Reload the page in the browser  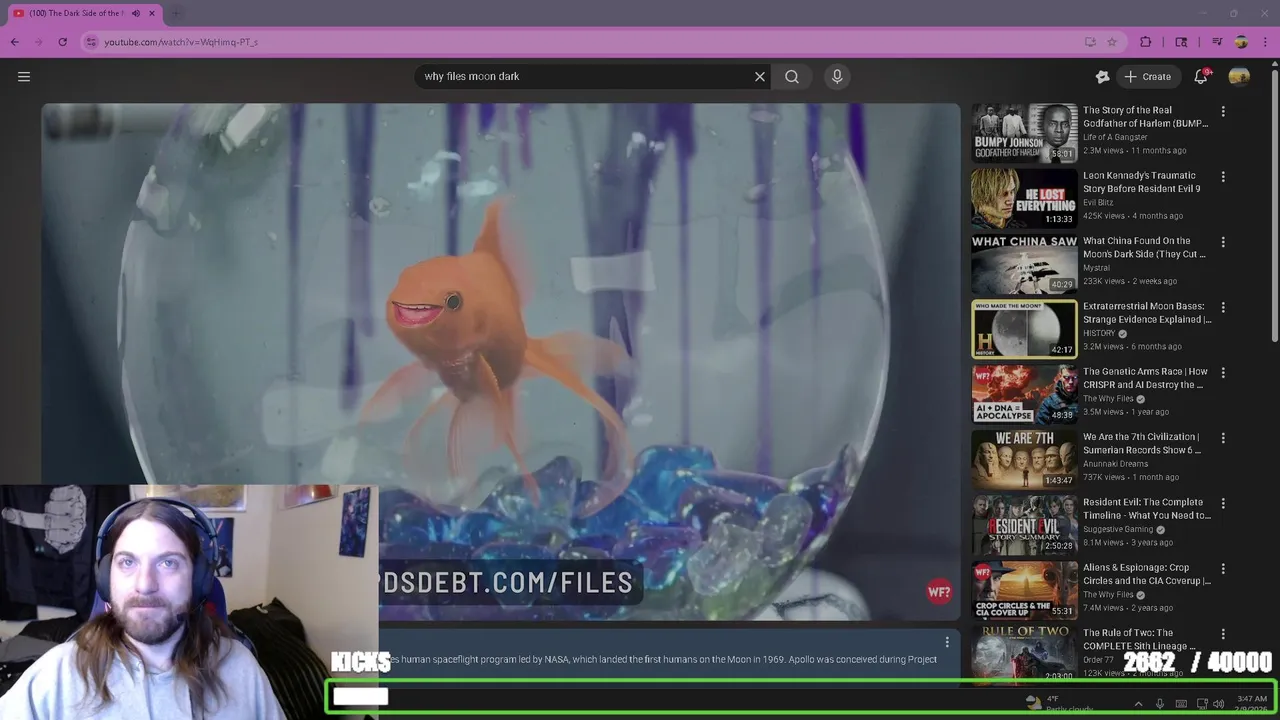point(63,42)
